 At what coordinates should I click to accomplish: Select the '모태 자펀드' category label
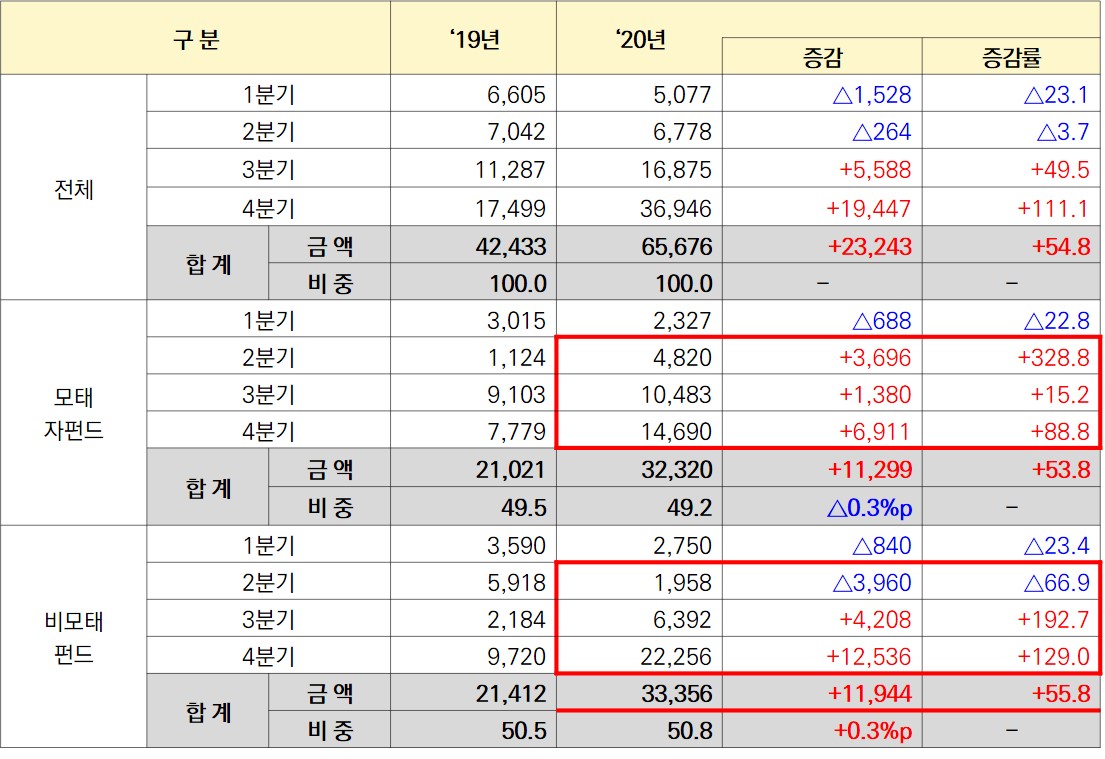pos(74,414)
